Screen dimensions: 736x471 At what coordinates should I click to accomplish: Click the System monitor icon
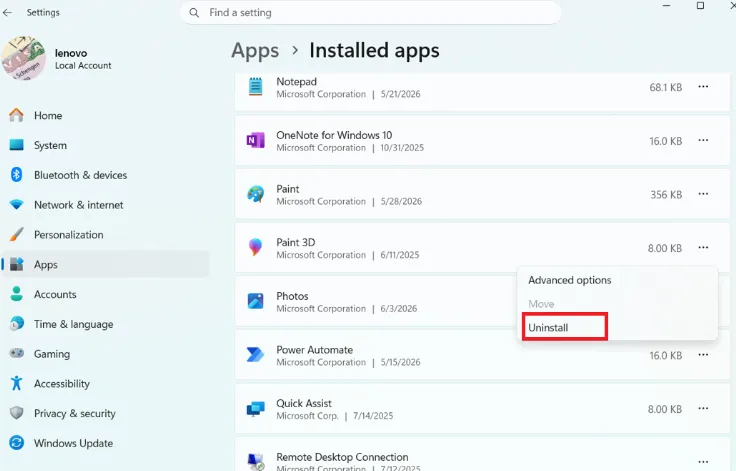coord(16,145)
